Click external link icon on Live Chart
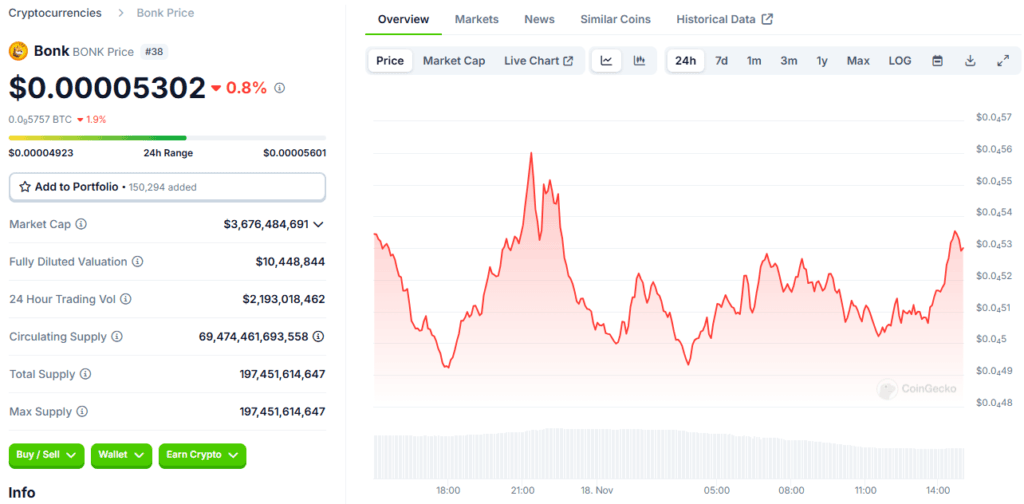This screenshot has height=504, width=1024. pyautogui.click(x=568, y=61)
